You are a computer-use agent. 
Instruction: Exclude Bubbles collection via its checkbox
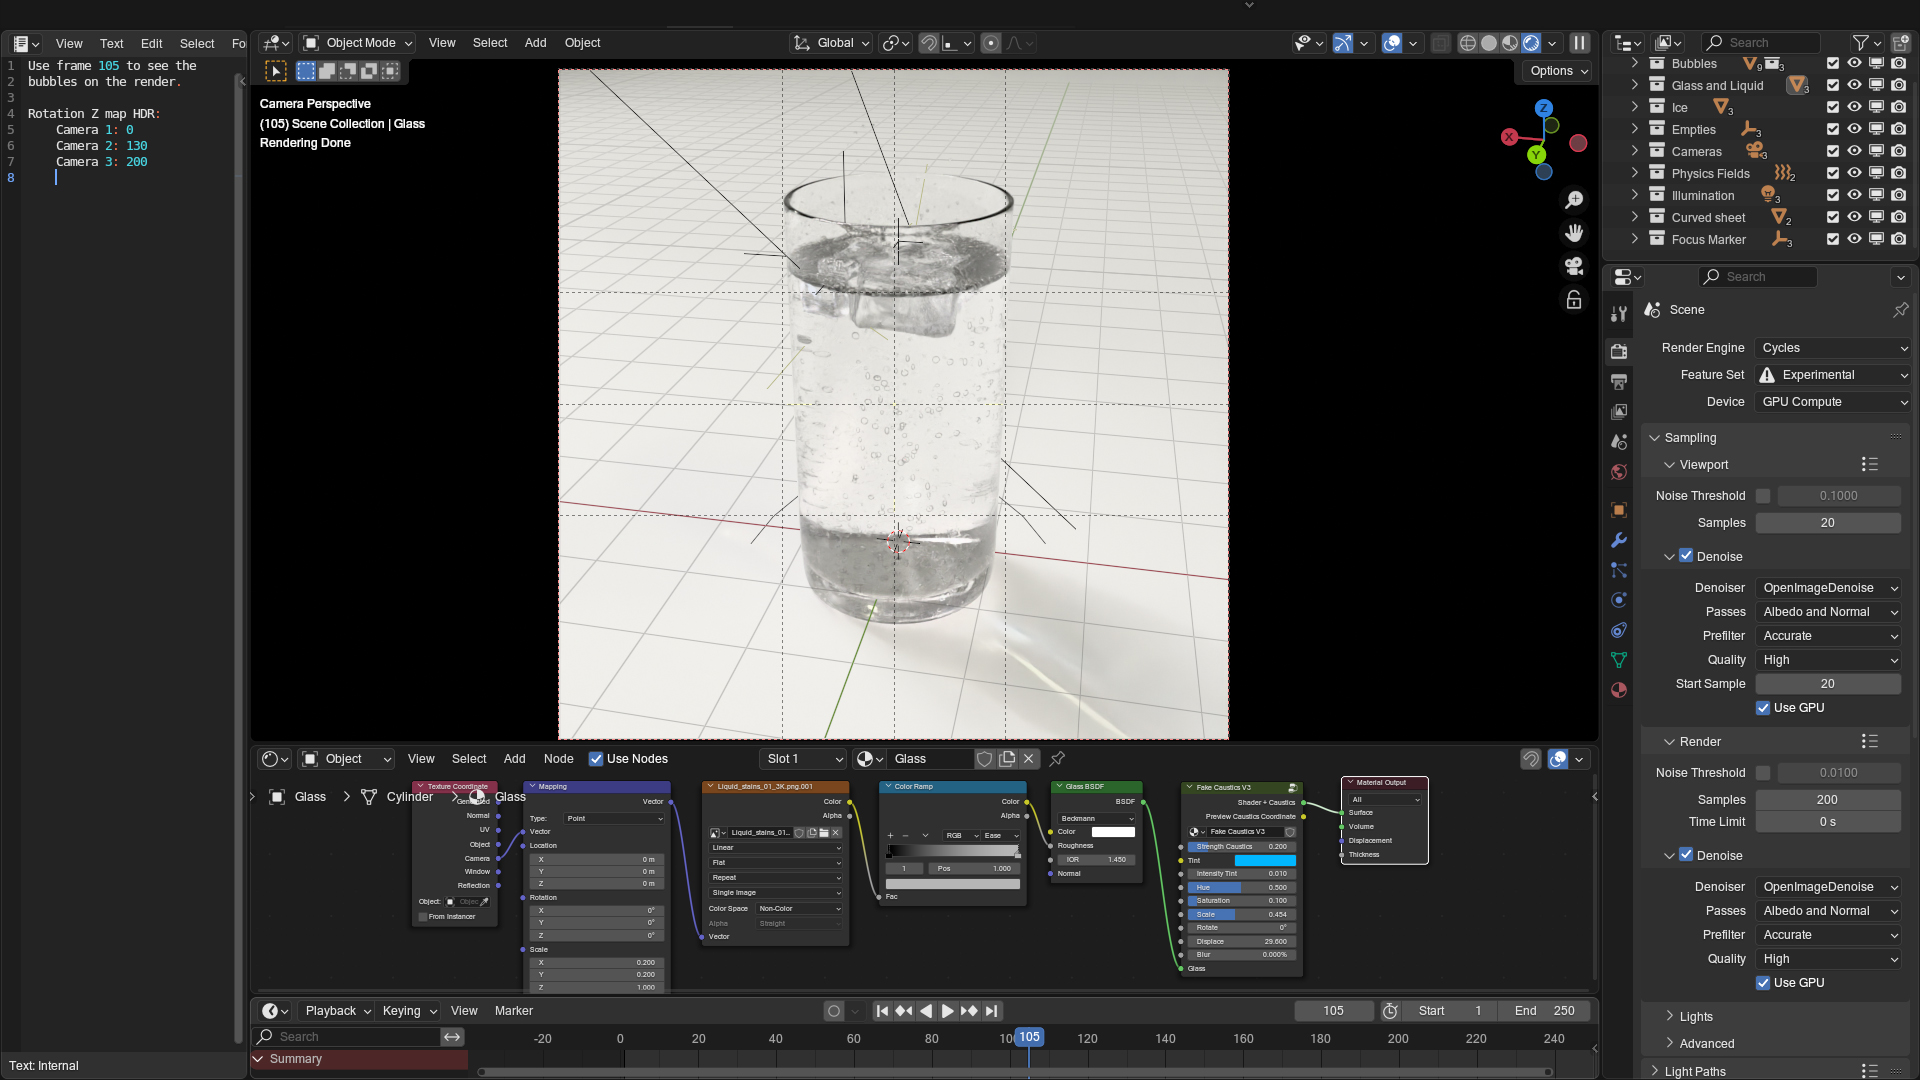[1833, 63]
